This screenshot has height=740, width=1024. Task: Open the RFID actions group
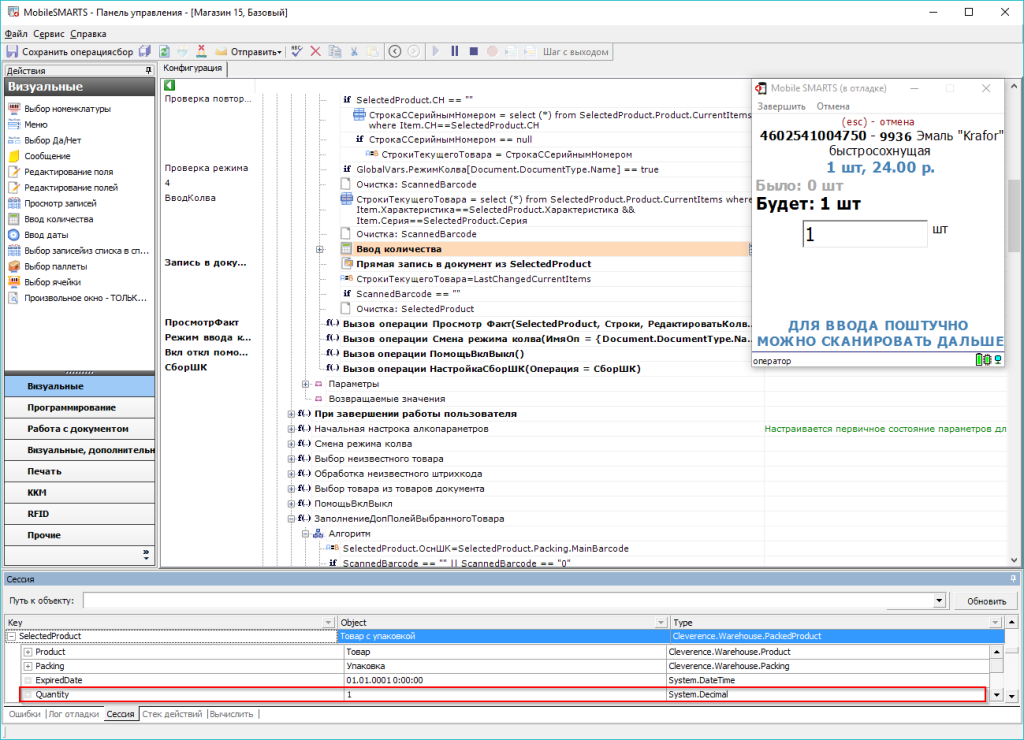(x=80, y=513)
